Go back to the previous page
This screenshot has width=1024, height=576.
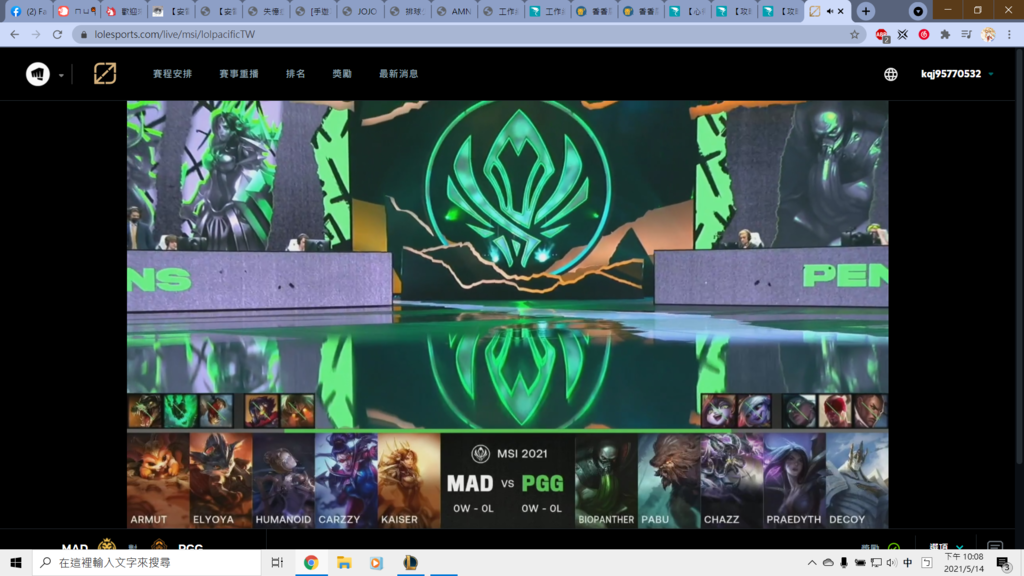coord(14,35)
